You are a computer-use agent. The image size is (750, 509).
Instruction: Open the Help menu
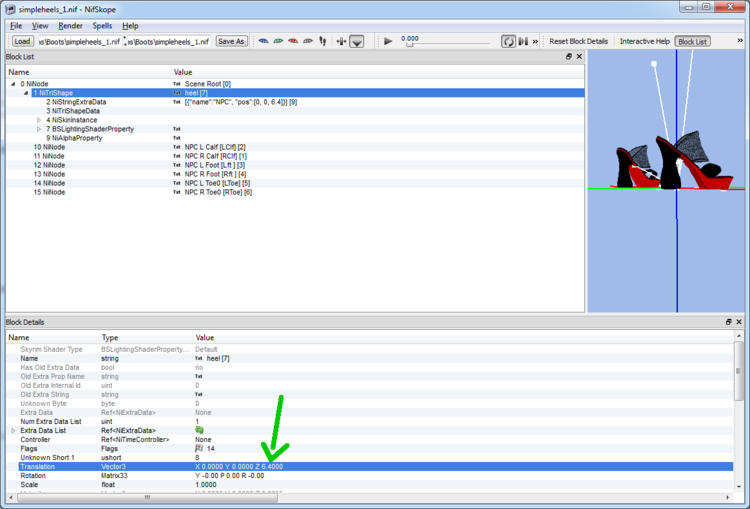[130, 26]
